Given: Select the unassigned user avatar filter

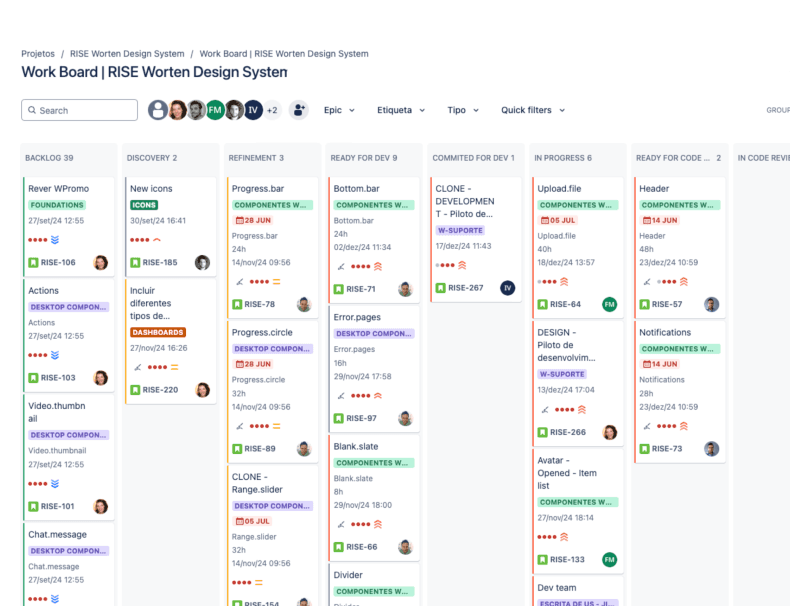Looking at the screenshot, I should (158, 110).
